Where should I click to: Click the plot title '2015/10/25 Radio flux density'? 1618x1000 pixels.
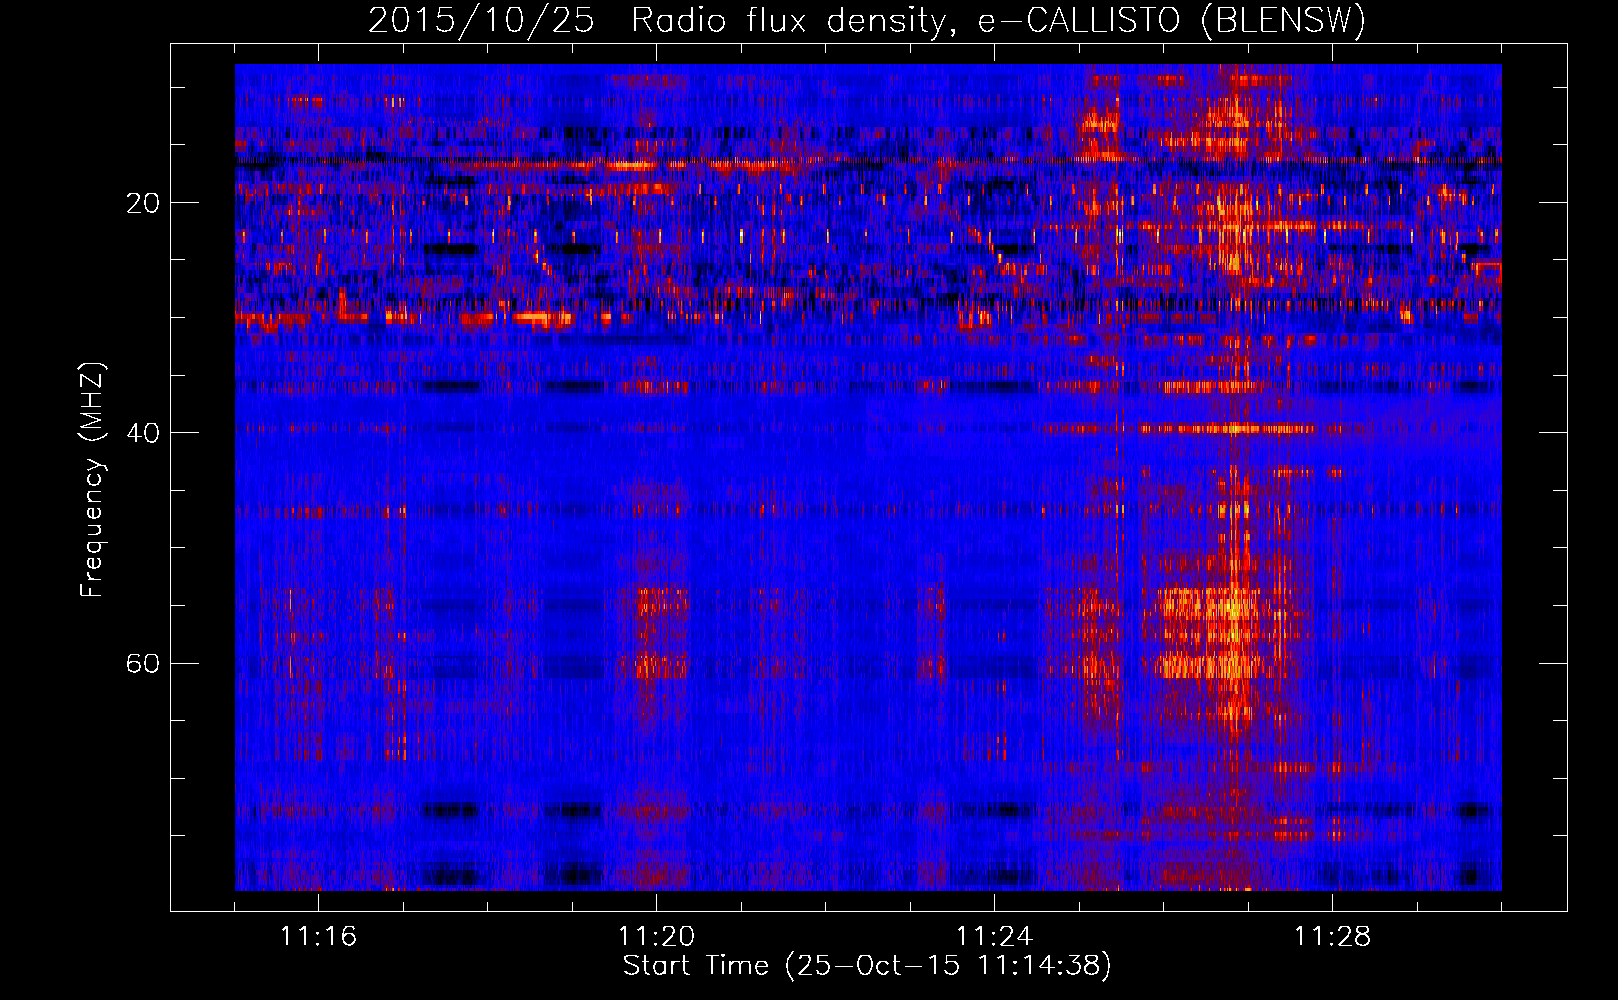(x=867, y=20)
